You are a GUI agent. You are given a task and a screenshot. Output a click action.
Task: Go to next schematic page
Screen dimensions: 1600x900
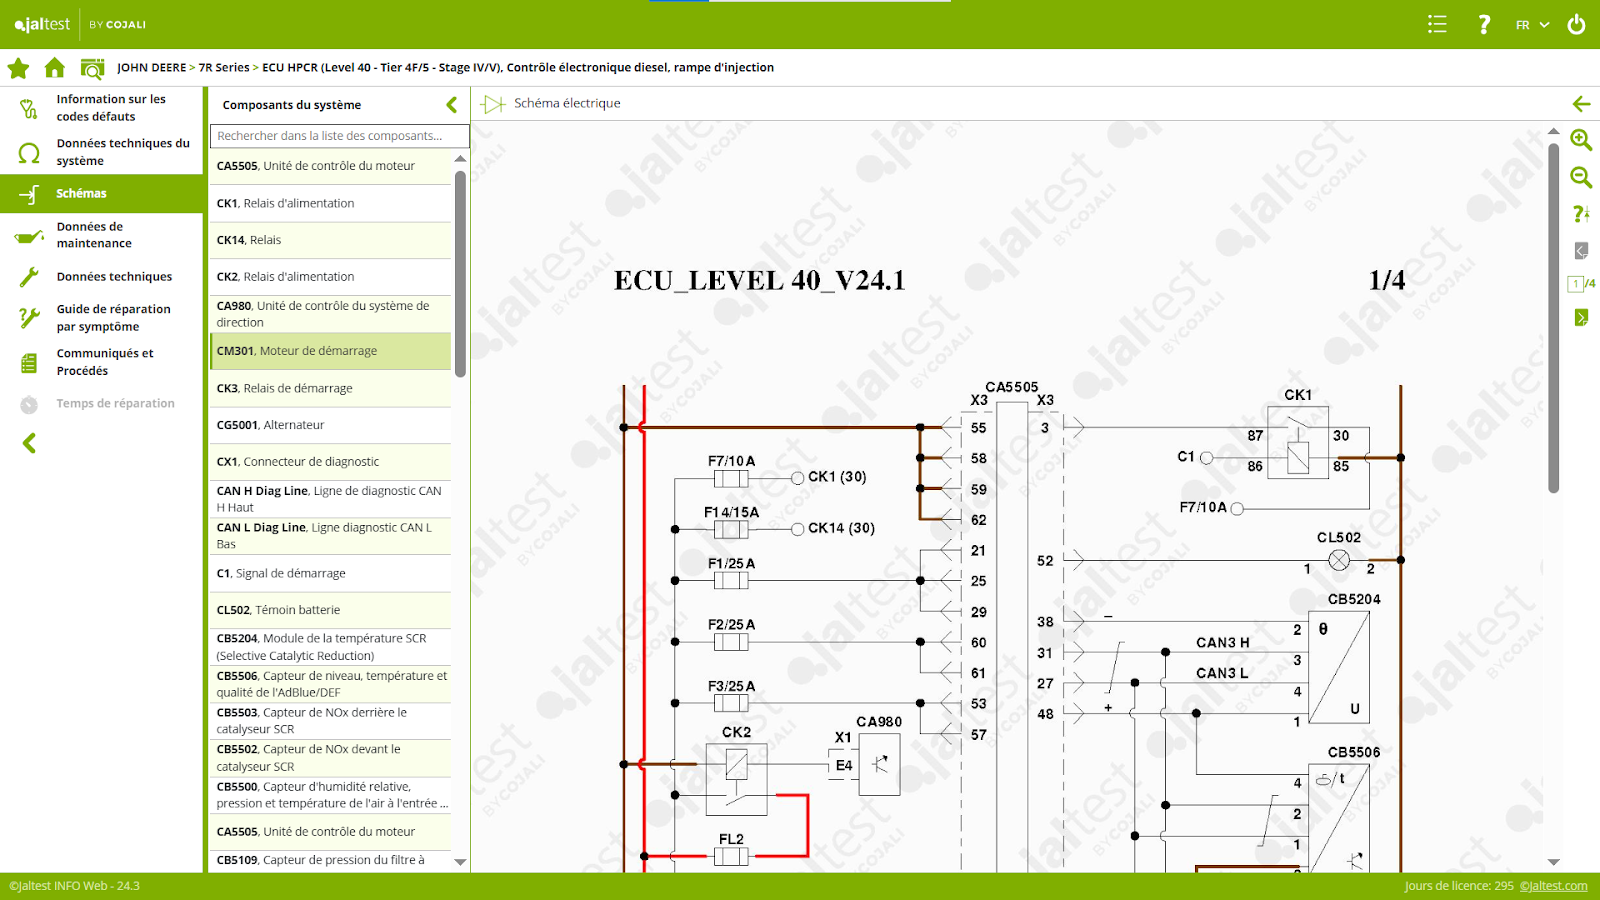tap(1581, 318)
